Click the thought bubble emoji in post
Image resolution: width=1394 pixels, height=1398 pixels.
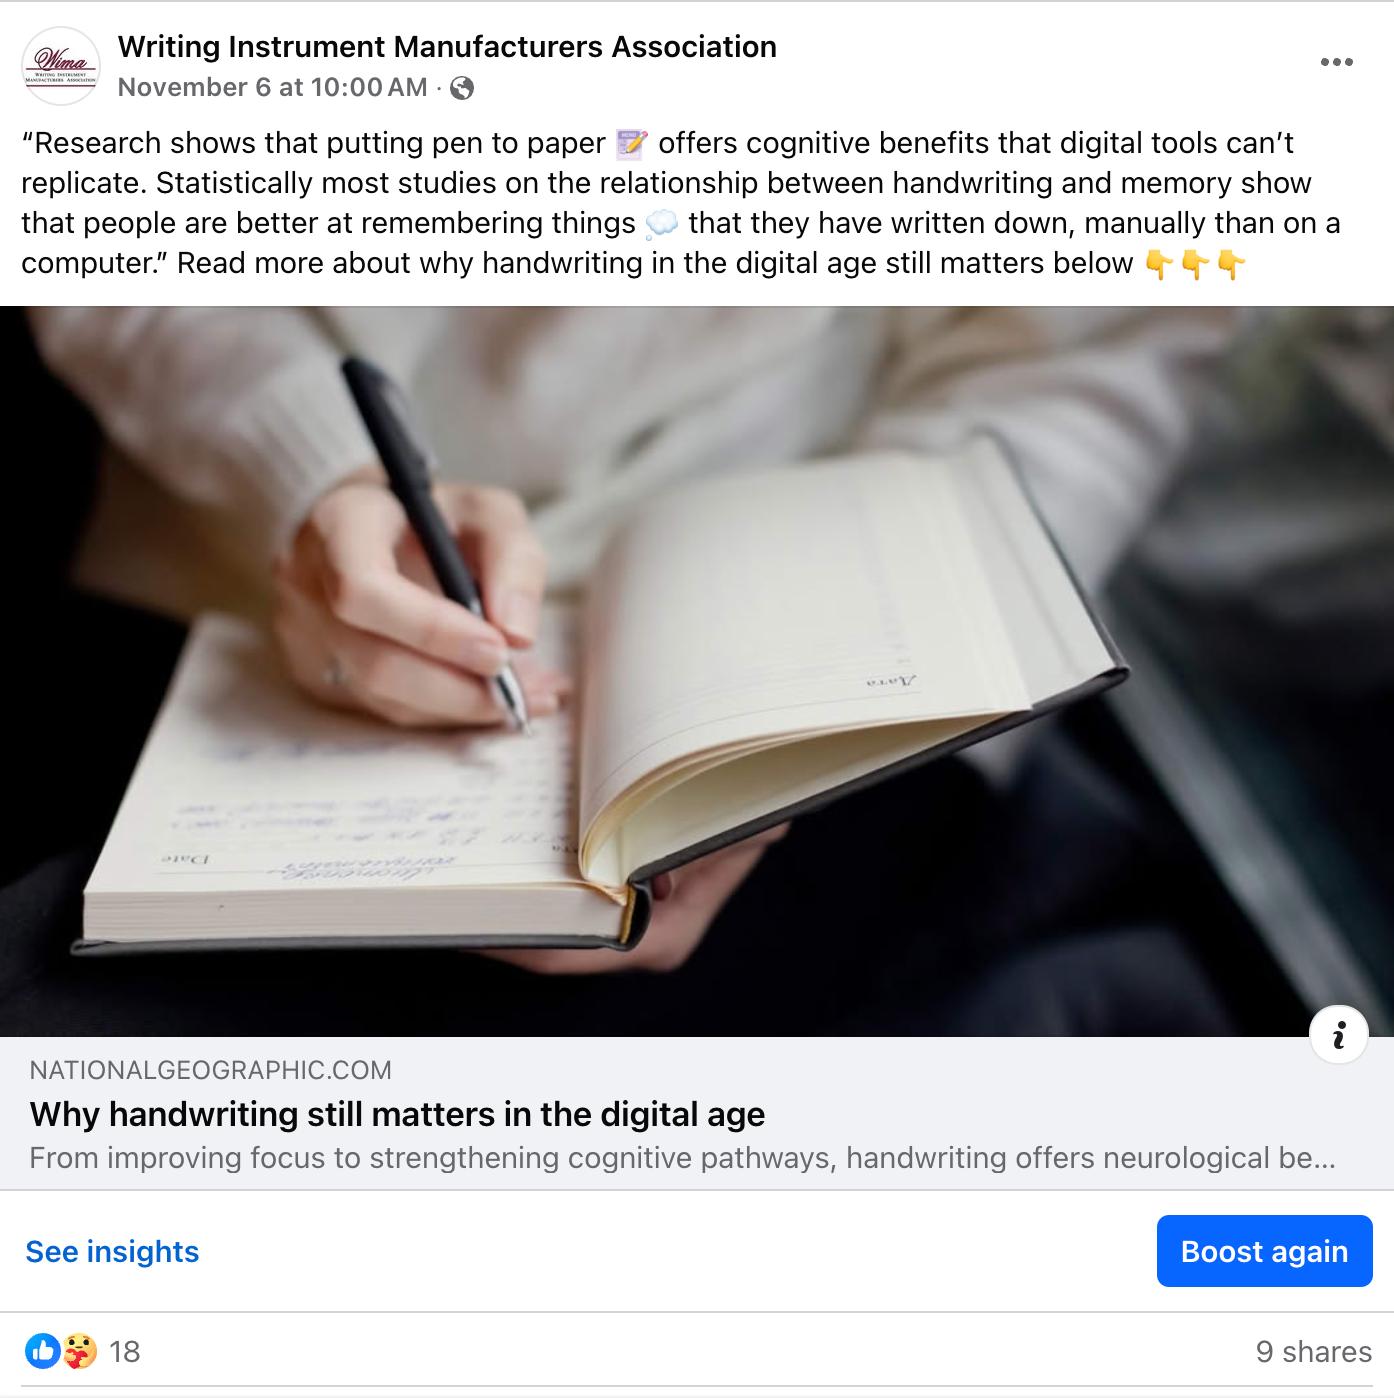click(662, 224)
